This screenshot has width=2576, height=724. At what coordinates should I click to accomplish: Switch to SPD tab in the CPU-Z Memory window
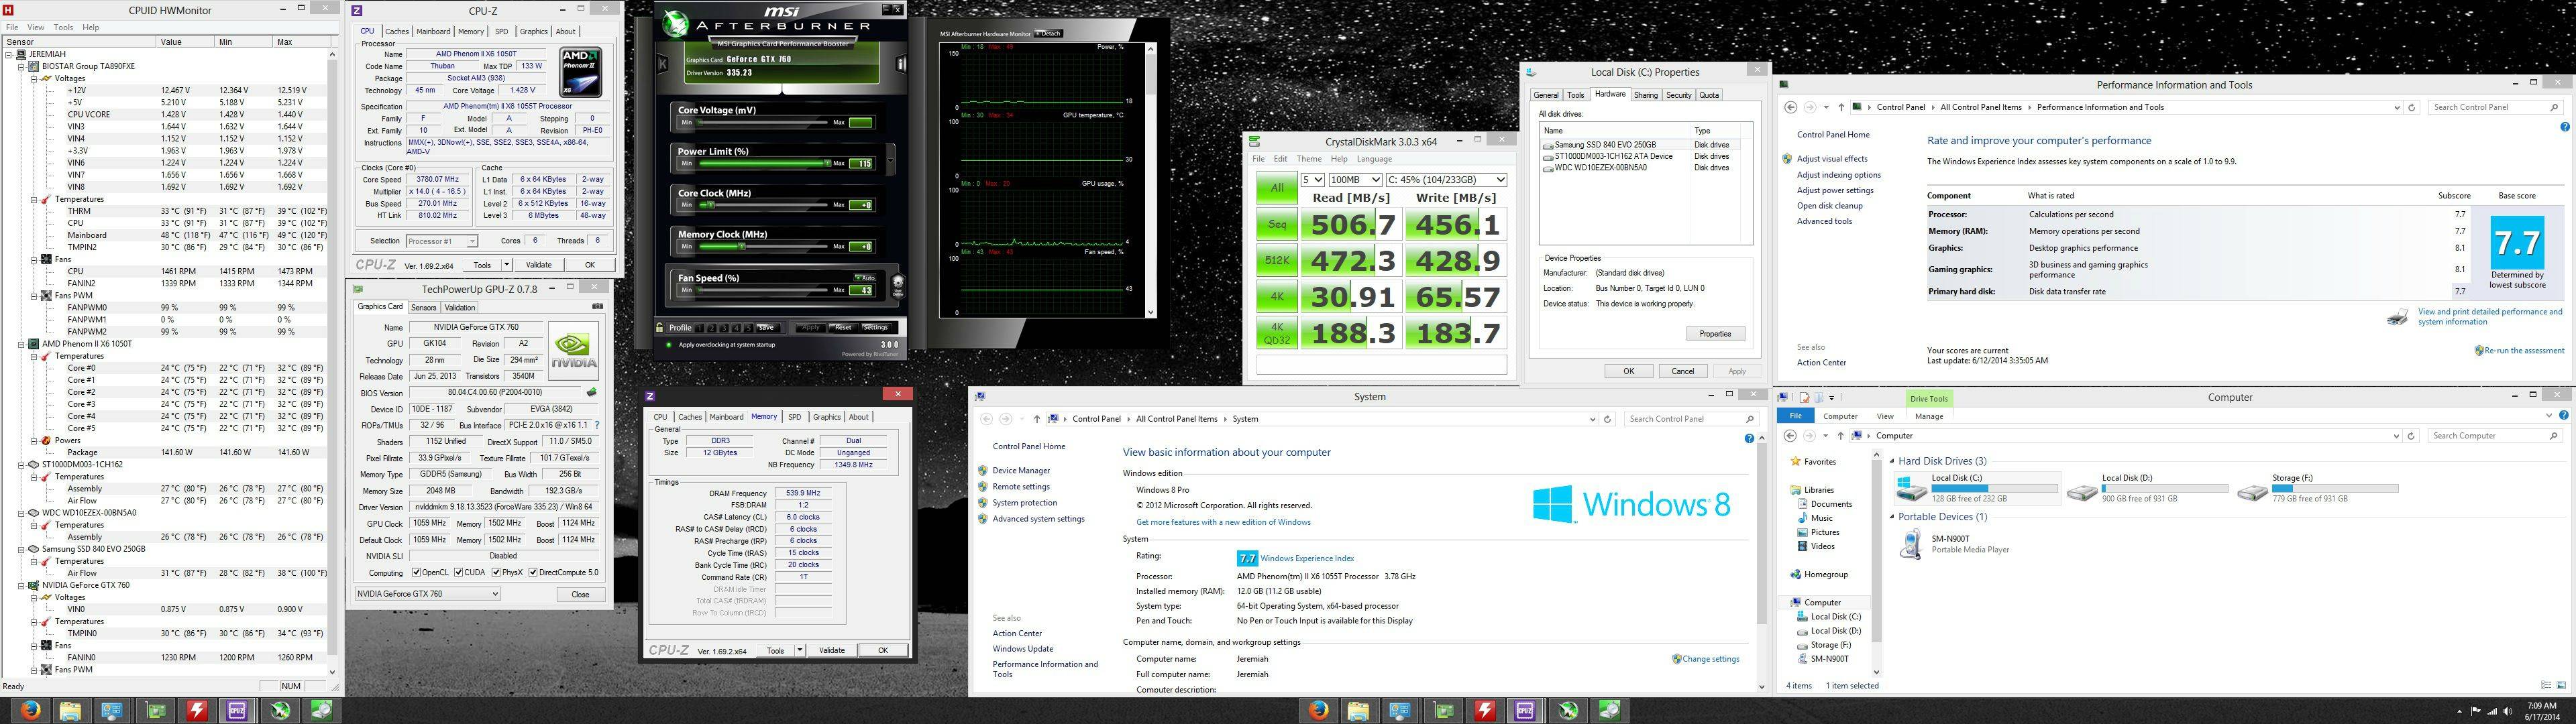tap(794, 417)
